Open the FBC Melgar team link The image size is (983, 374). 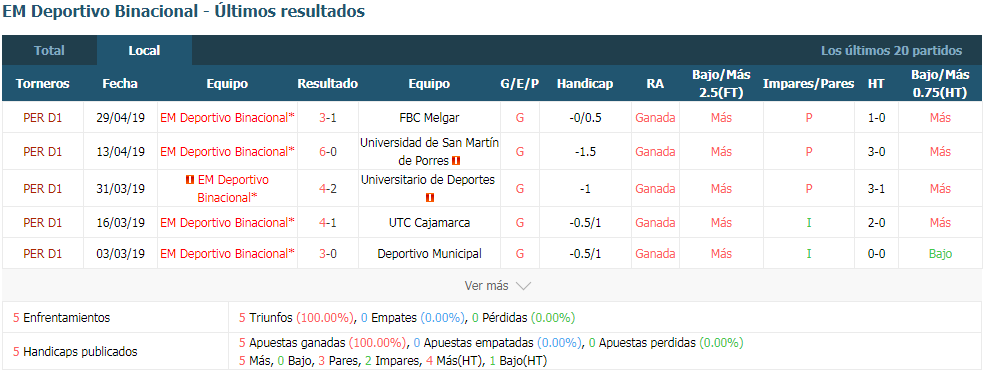click(429, 118)
